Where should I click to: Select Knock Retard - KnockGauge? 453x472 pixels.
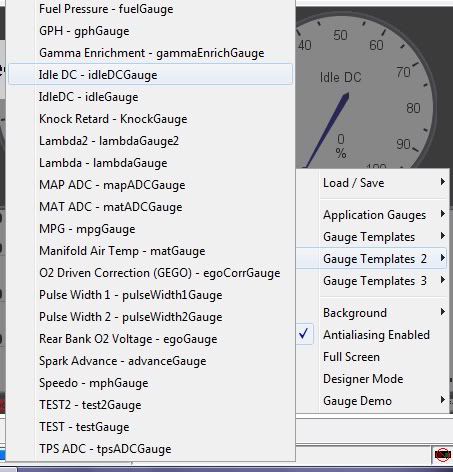(x=151, y=119)
